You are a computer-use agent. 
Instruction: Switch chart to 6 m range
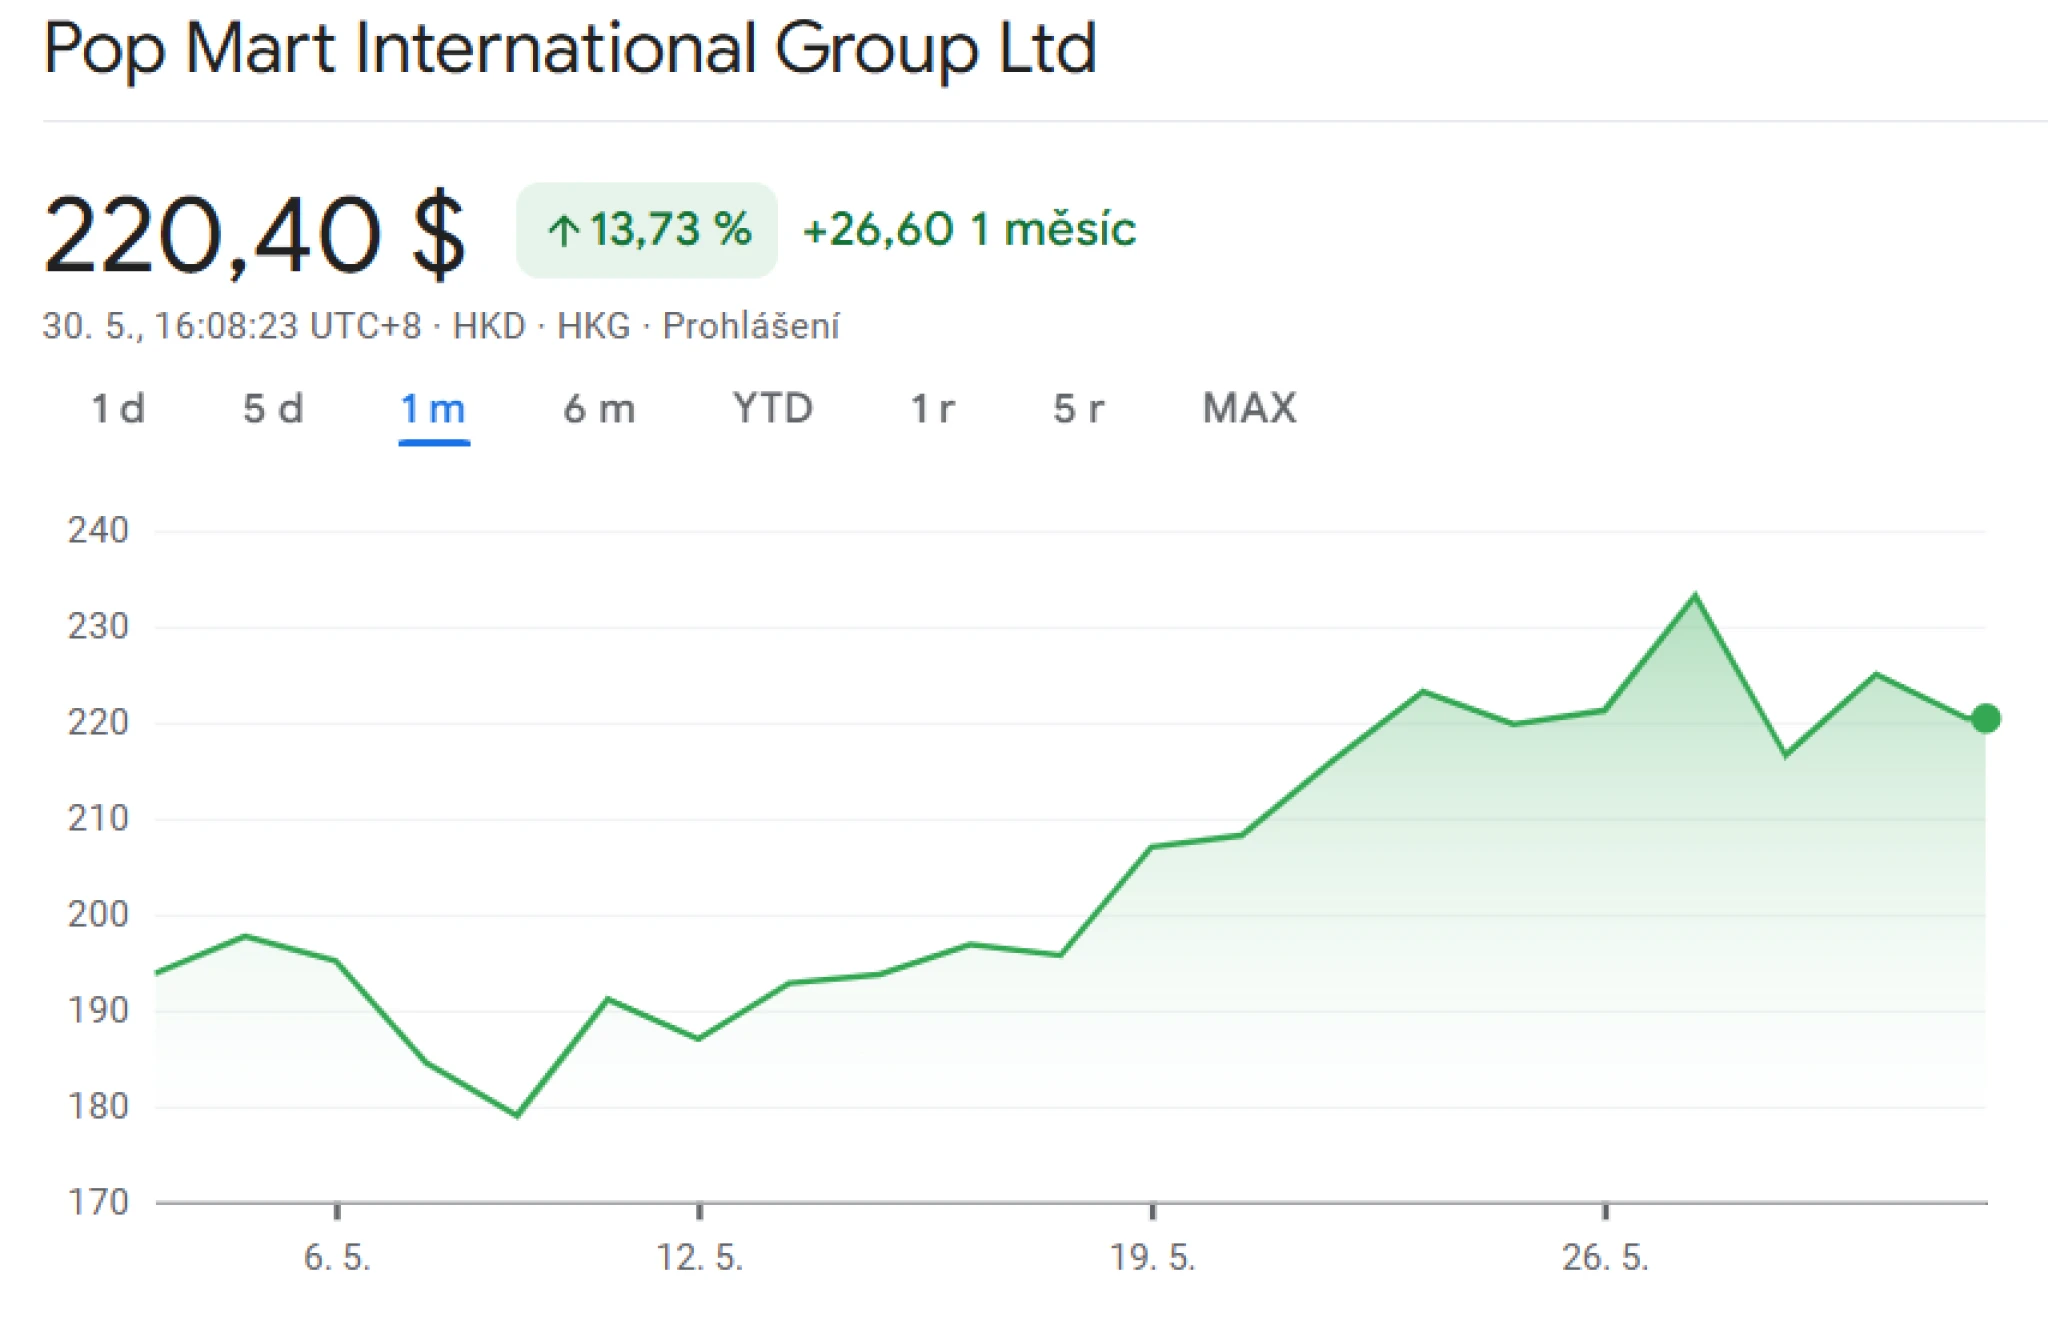point(599,408)
